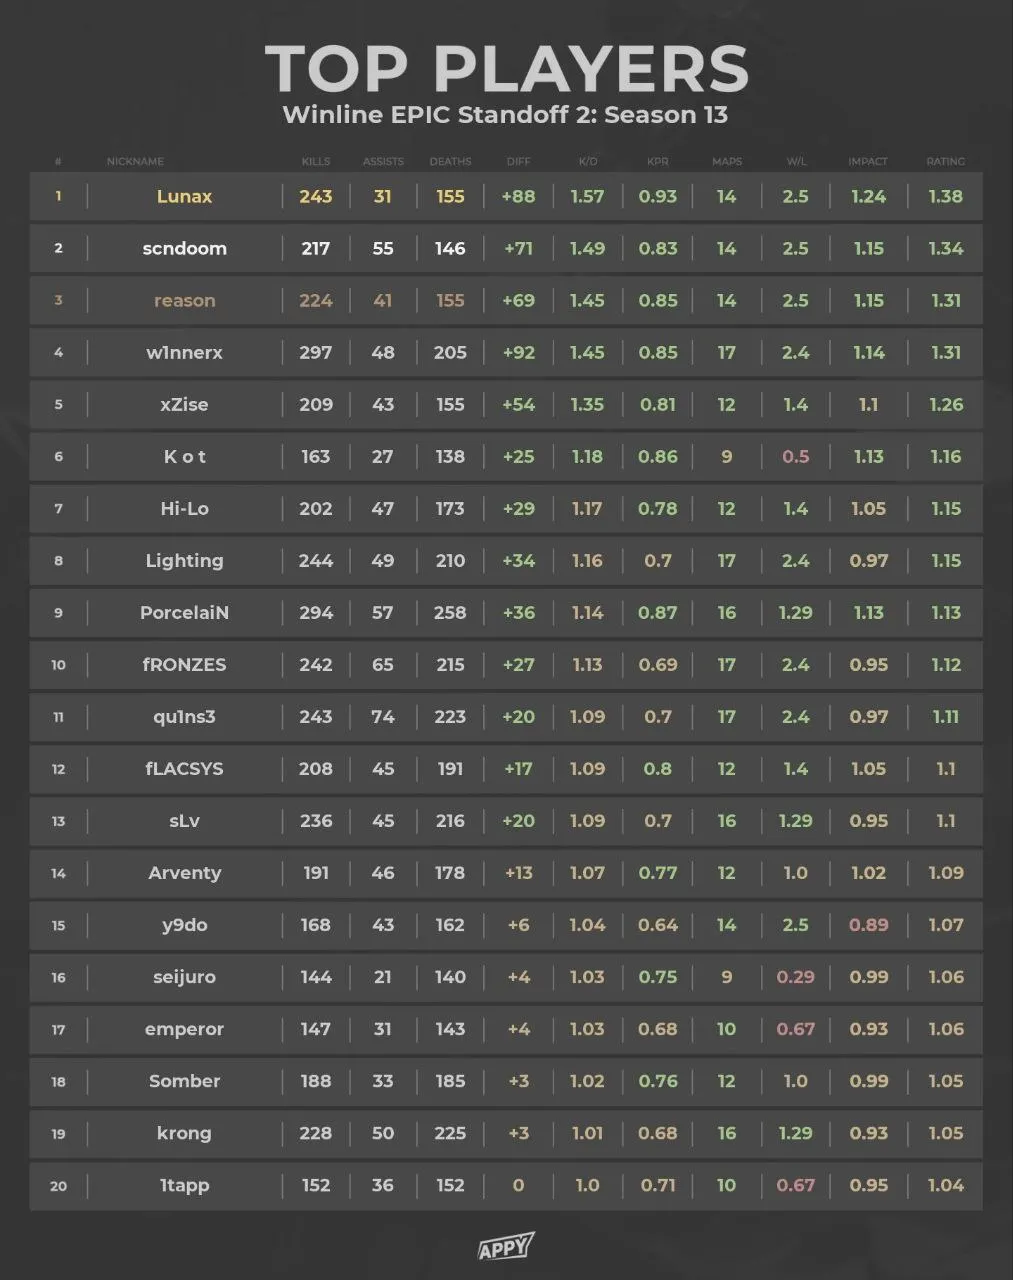1013x1280 pixels.
Task: Click scndoom's diff value +71
Action: pos(518,248)
